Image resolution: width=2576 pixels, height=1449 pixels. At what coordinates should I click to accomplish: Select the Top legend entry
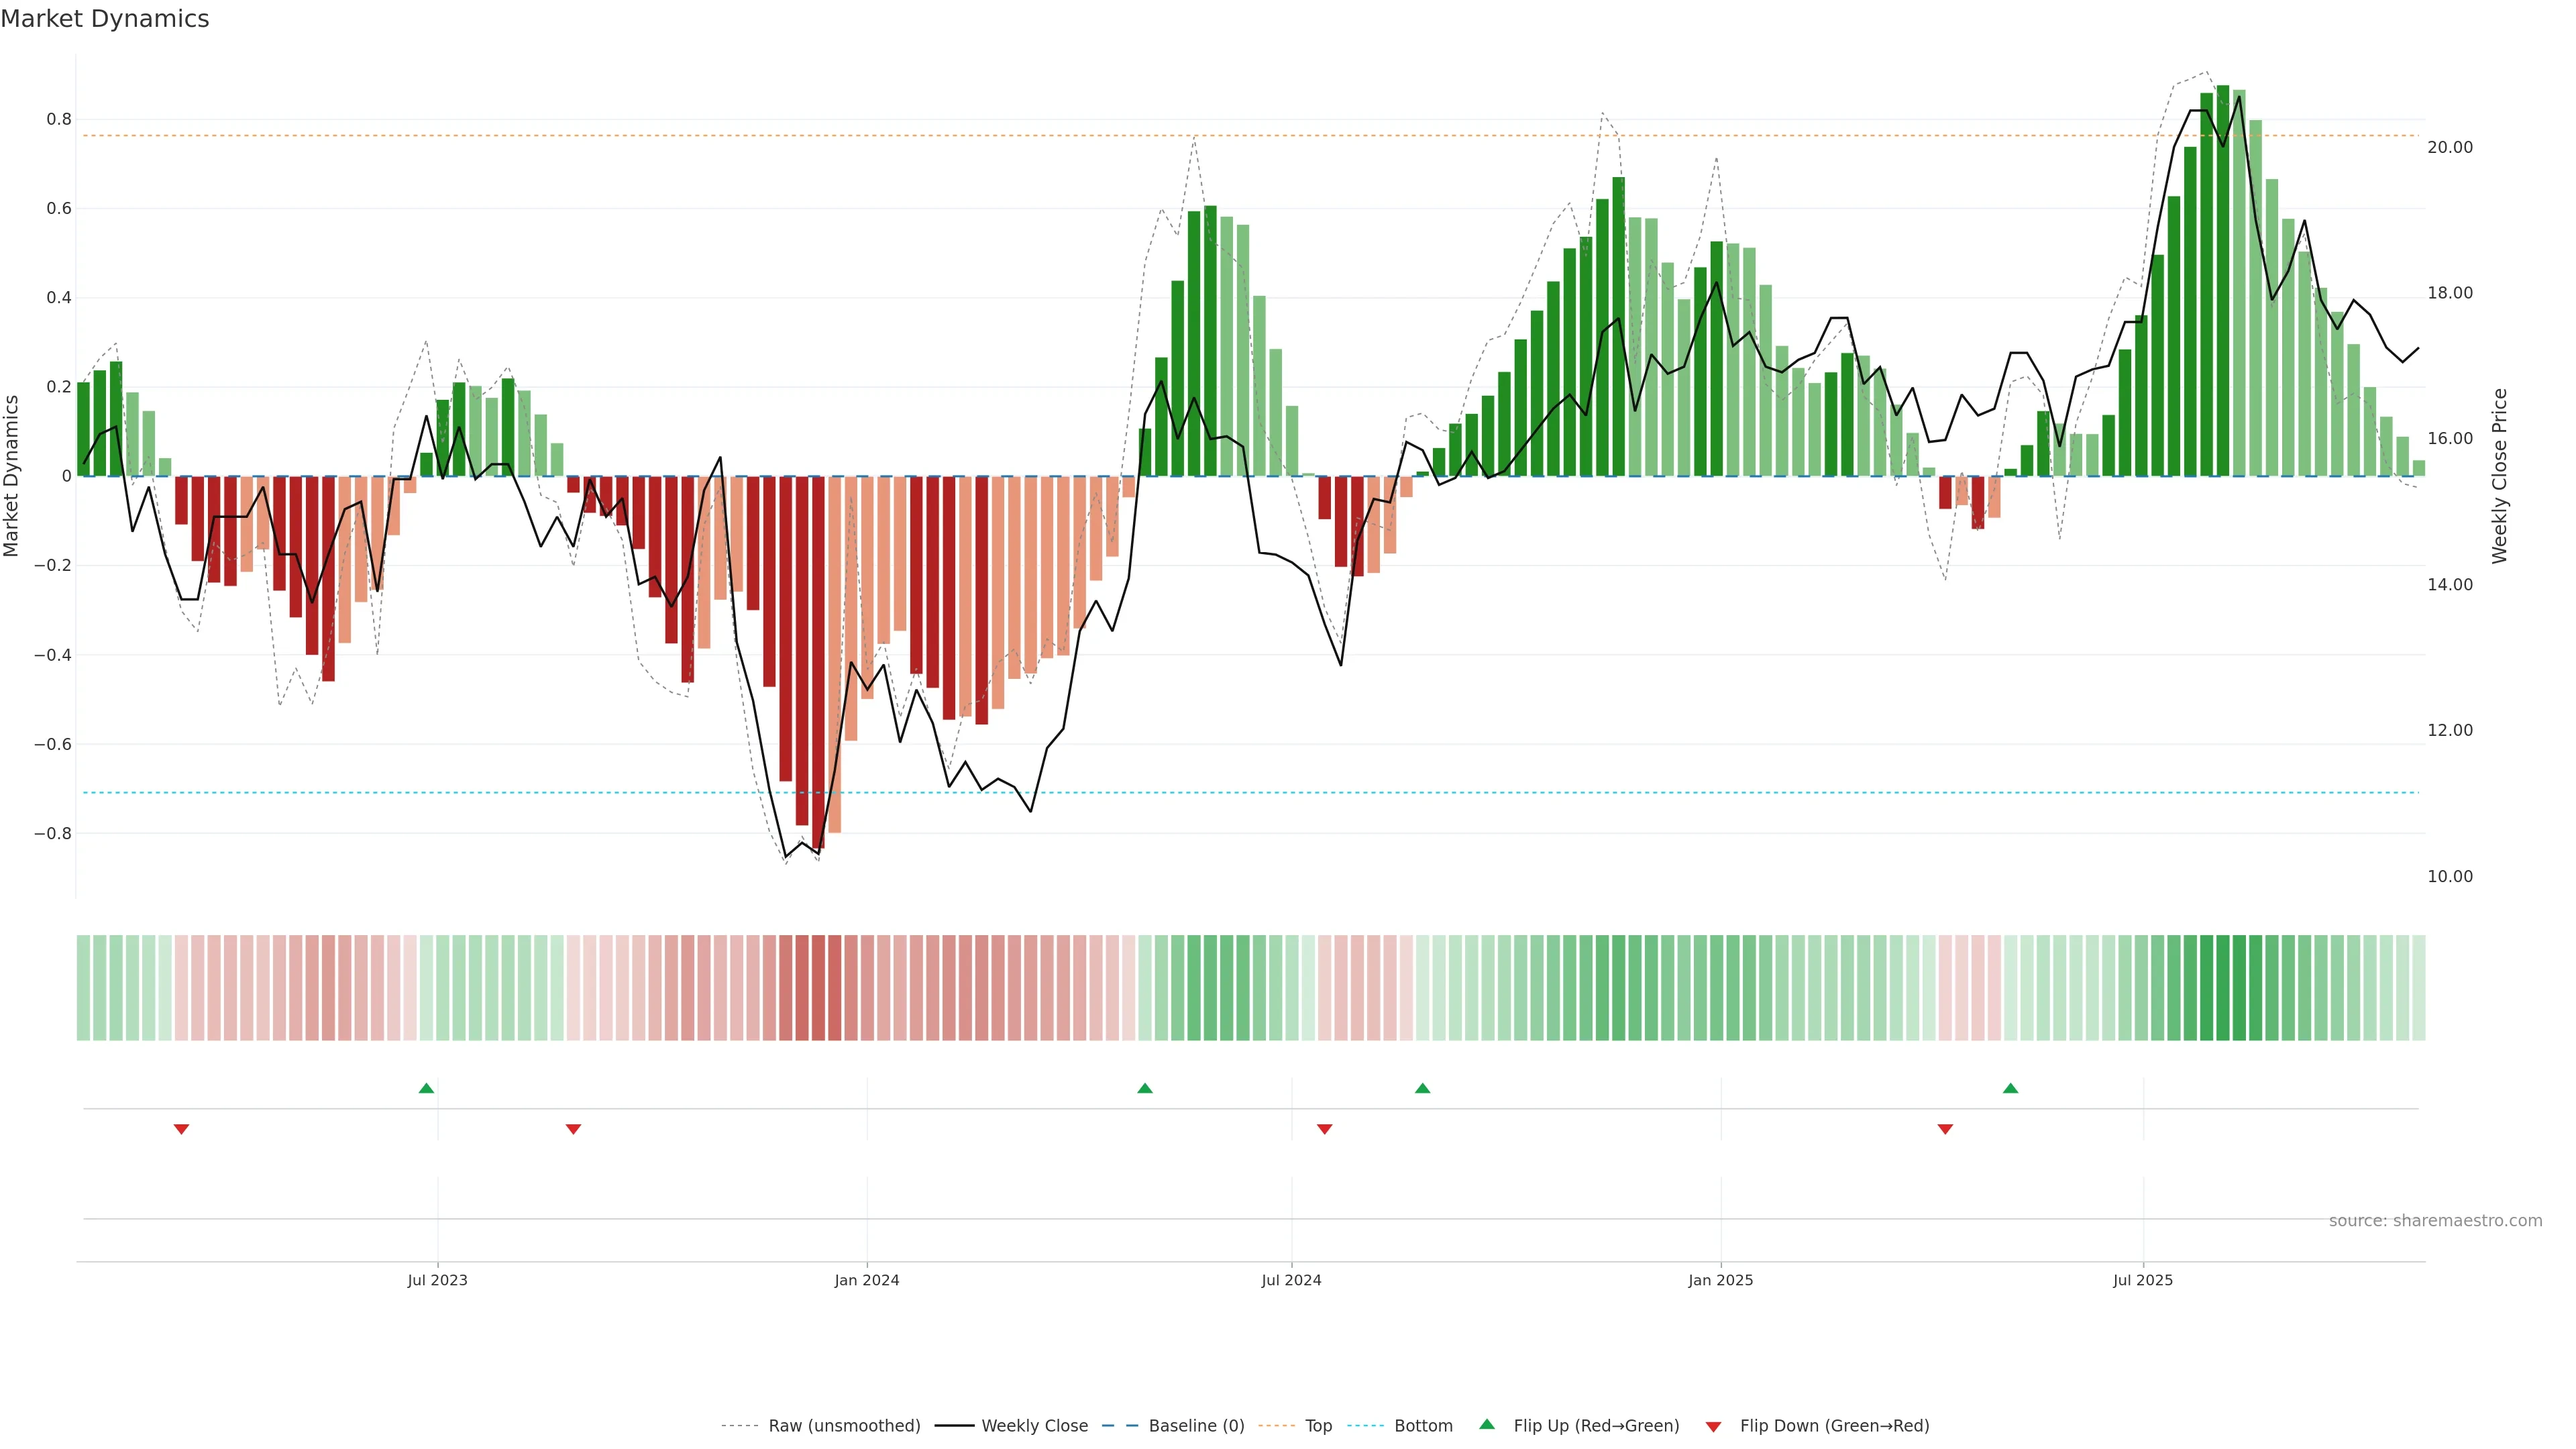point(1318,1426)
